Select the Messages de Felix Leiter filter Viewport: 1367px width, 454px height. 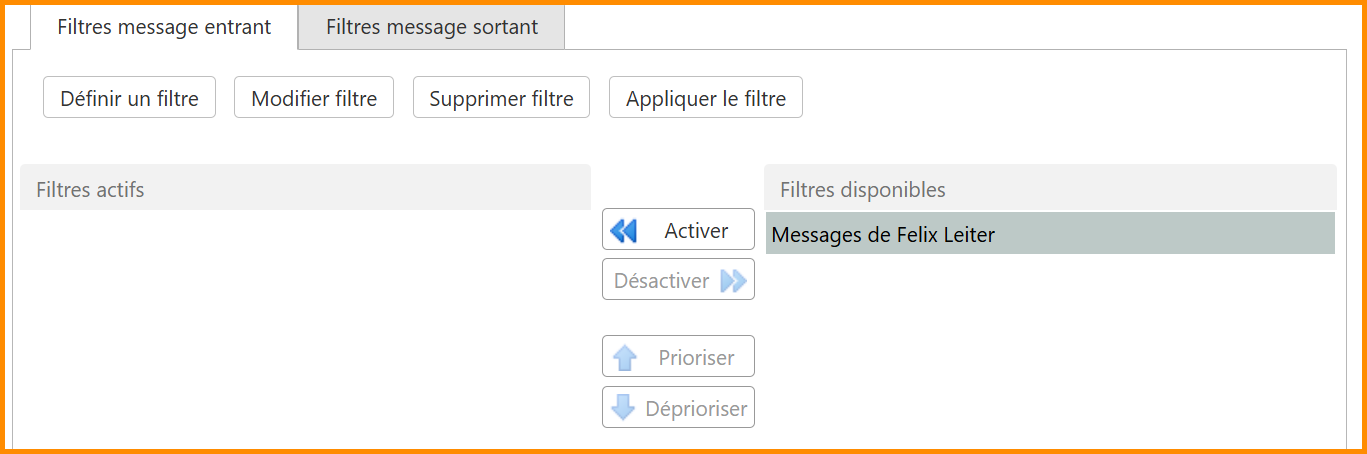[1049, 234]
